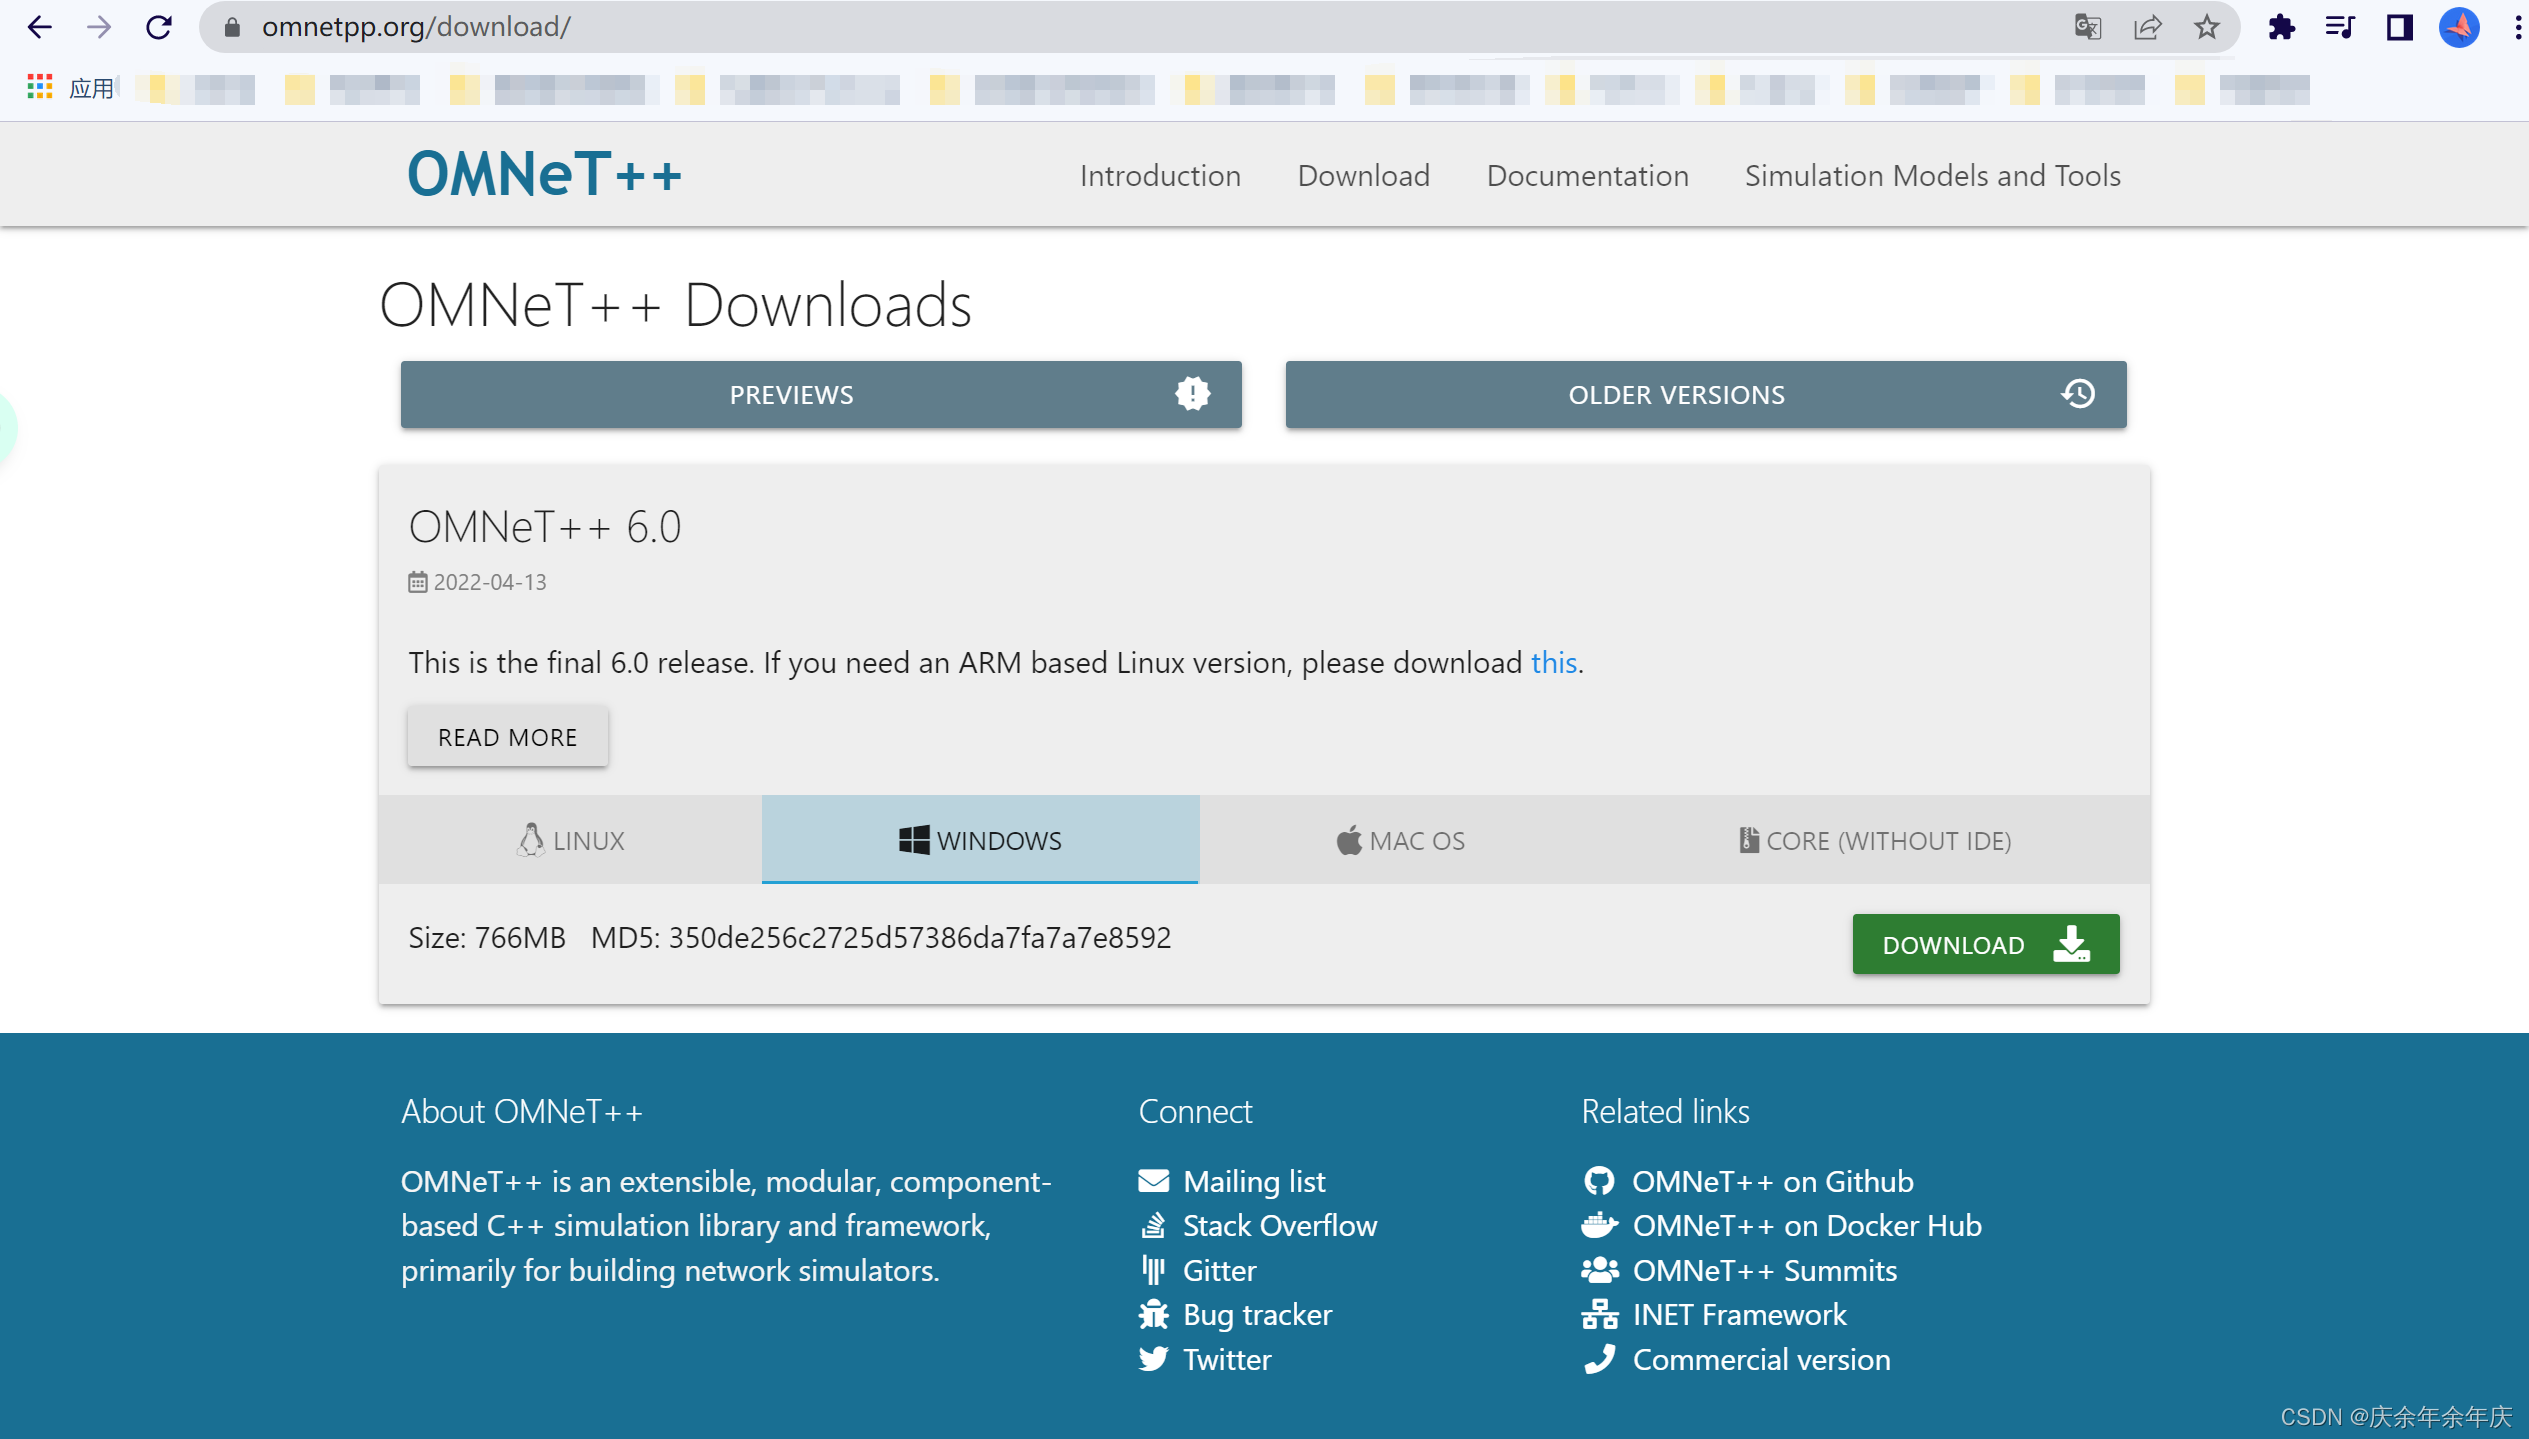2529x1439 pixels.
Task: Bookmark this page with the star icon
Action: tap(2206, 27)
